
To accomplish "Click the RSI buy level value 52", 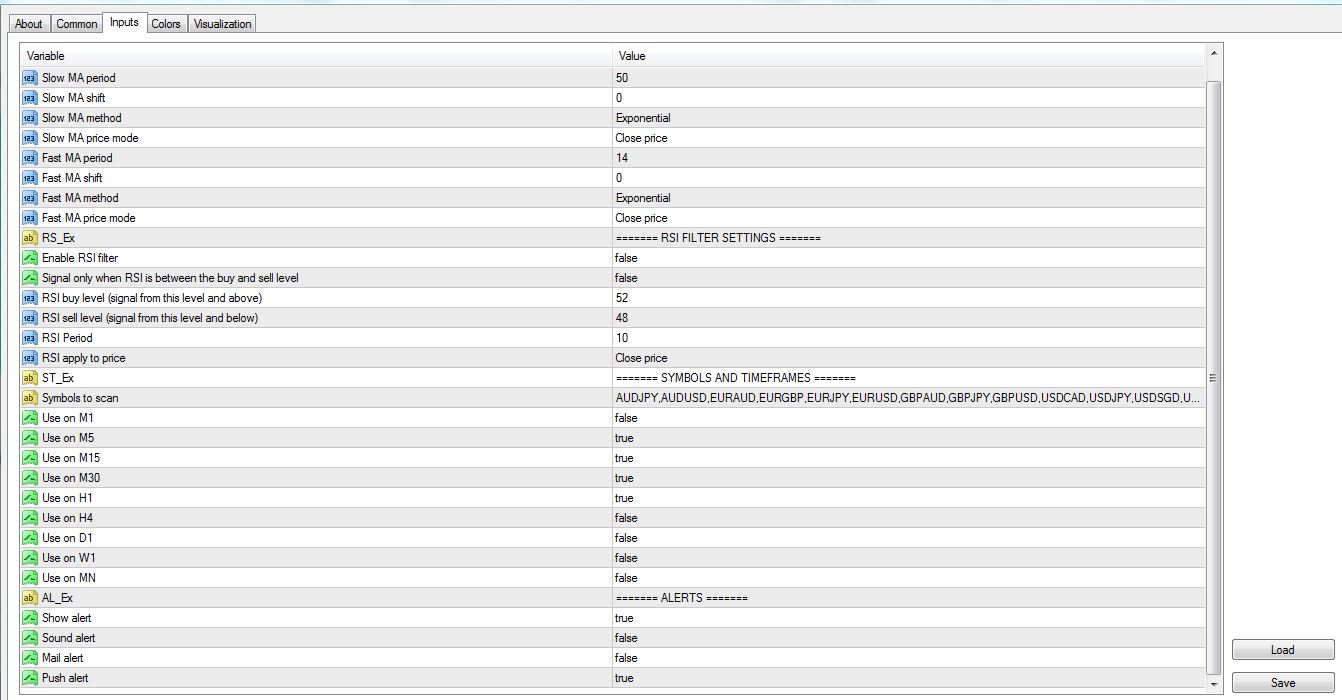I will pos(909,298).
